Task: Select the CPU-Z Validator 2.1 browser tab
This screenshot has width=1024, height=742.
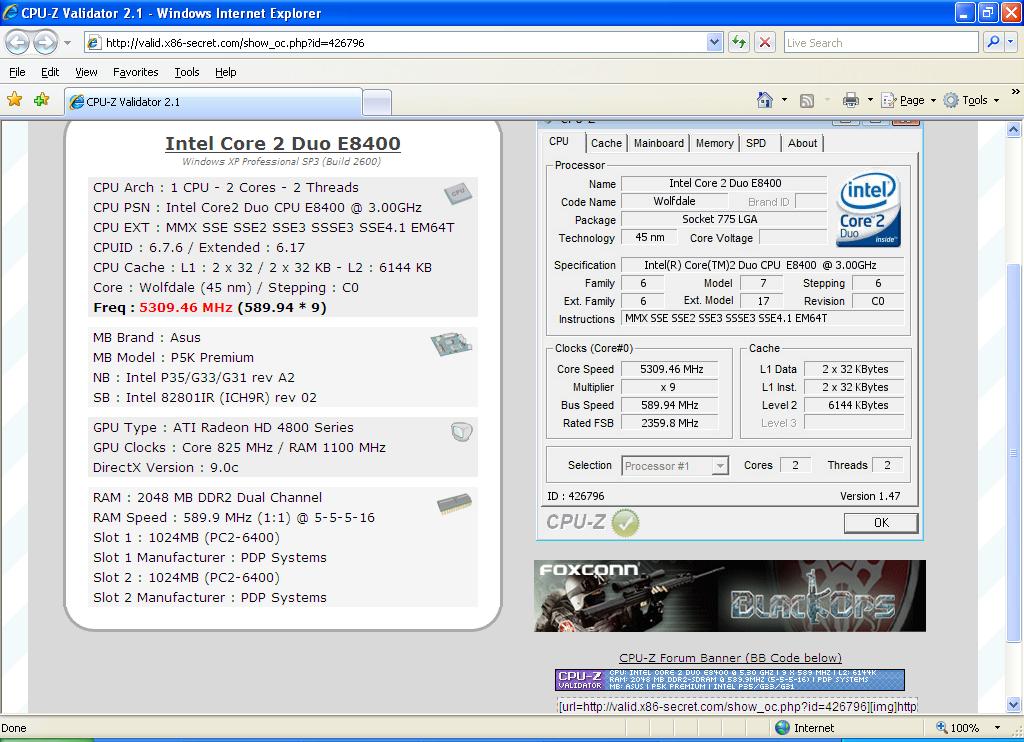Action: pyautogui.click(x=213, y=102)
